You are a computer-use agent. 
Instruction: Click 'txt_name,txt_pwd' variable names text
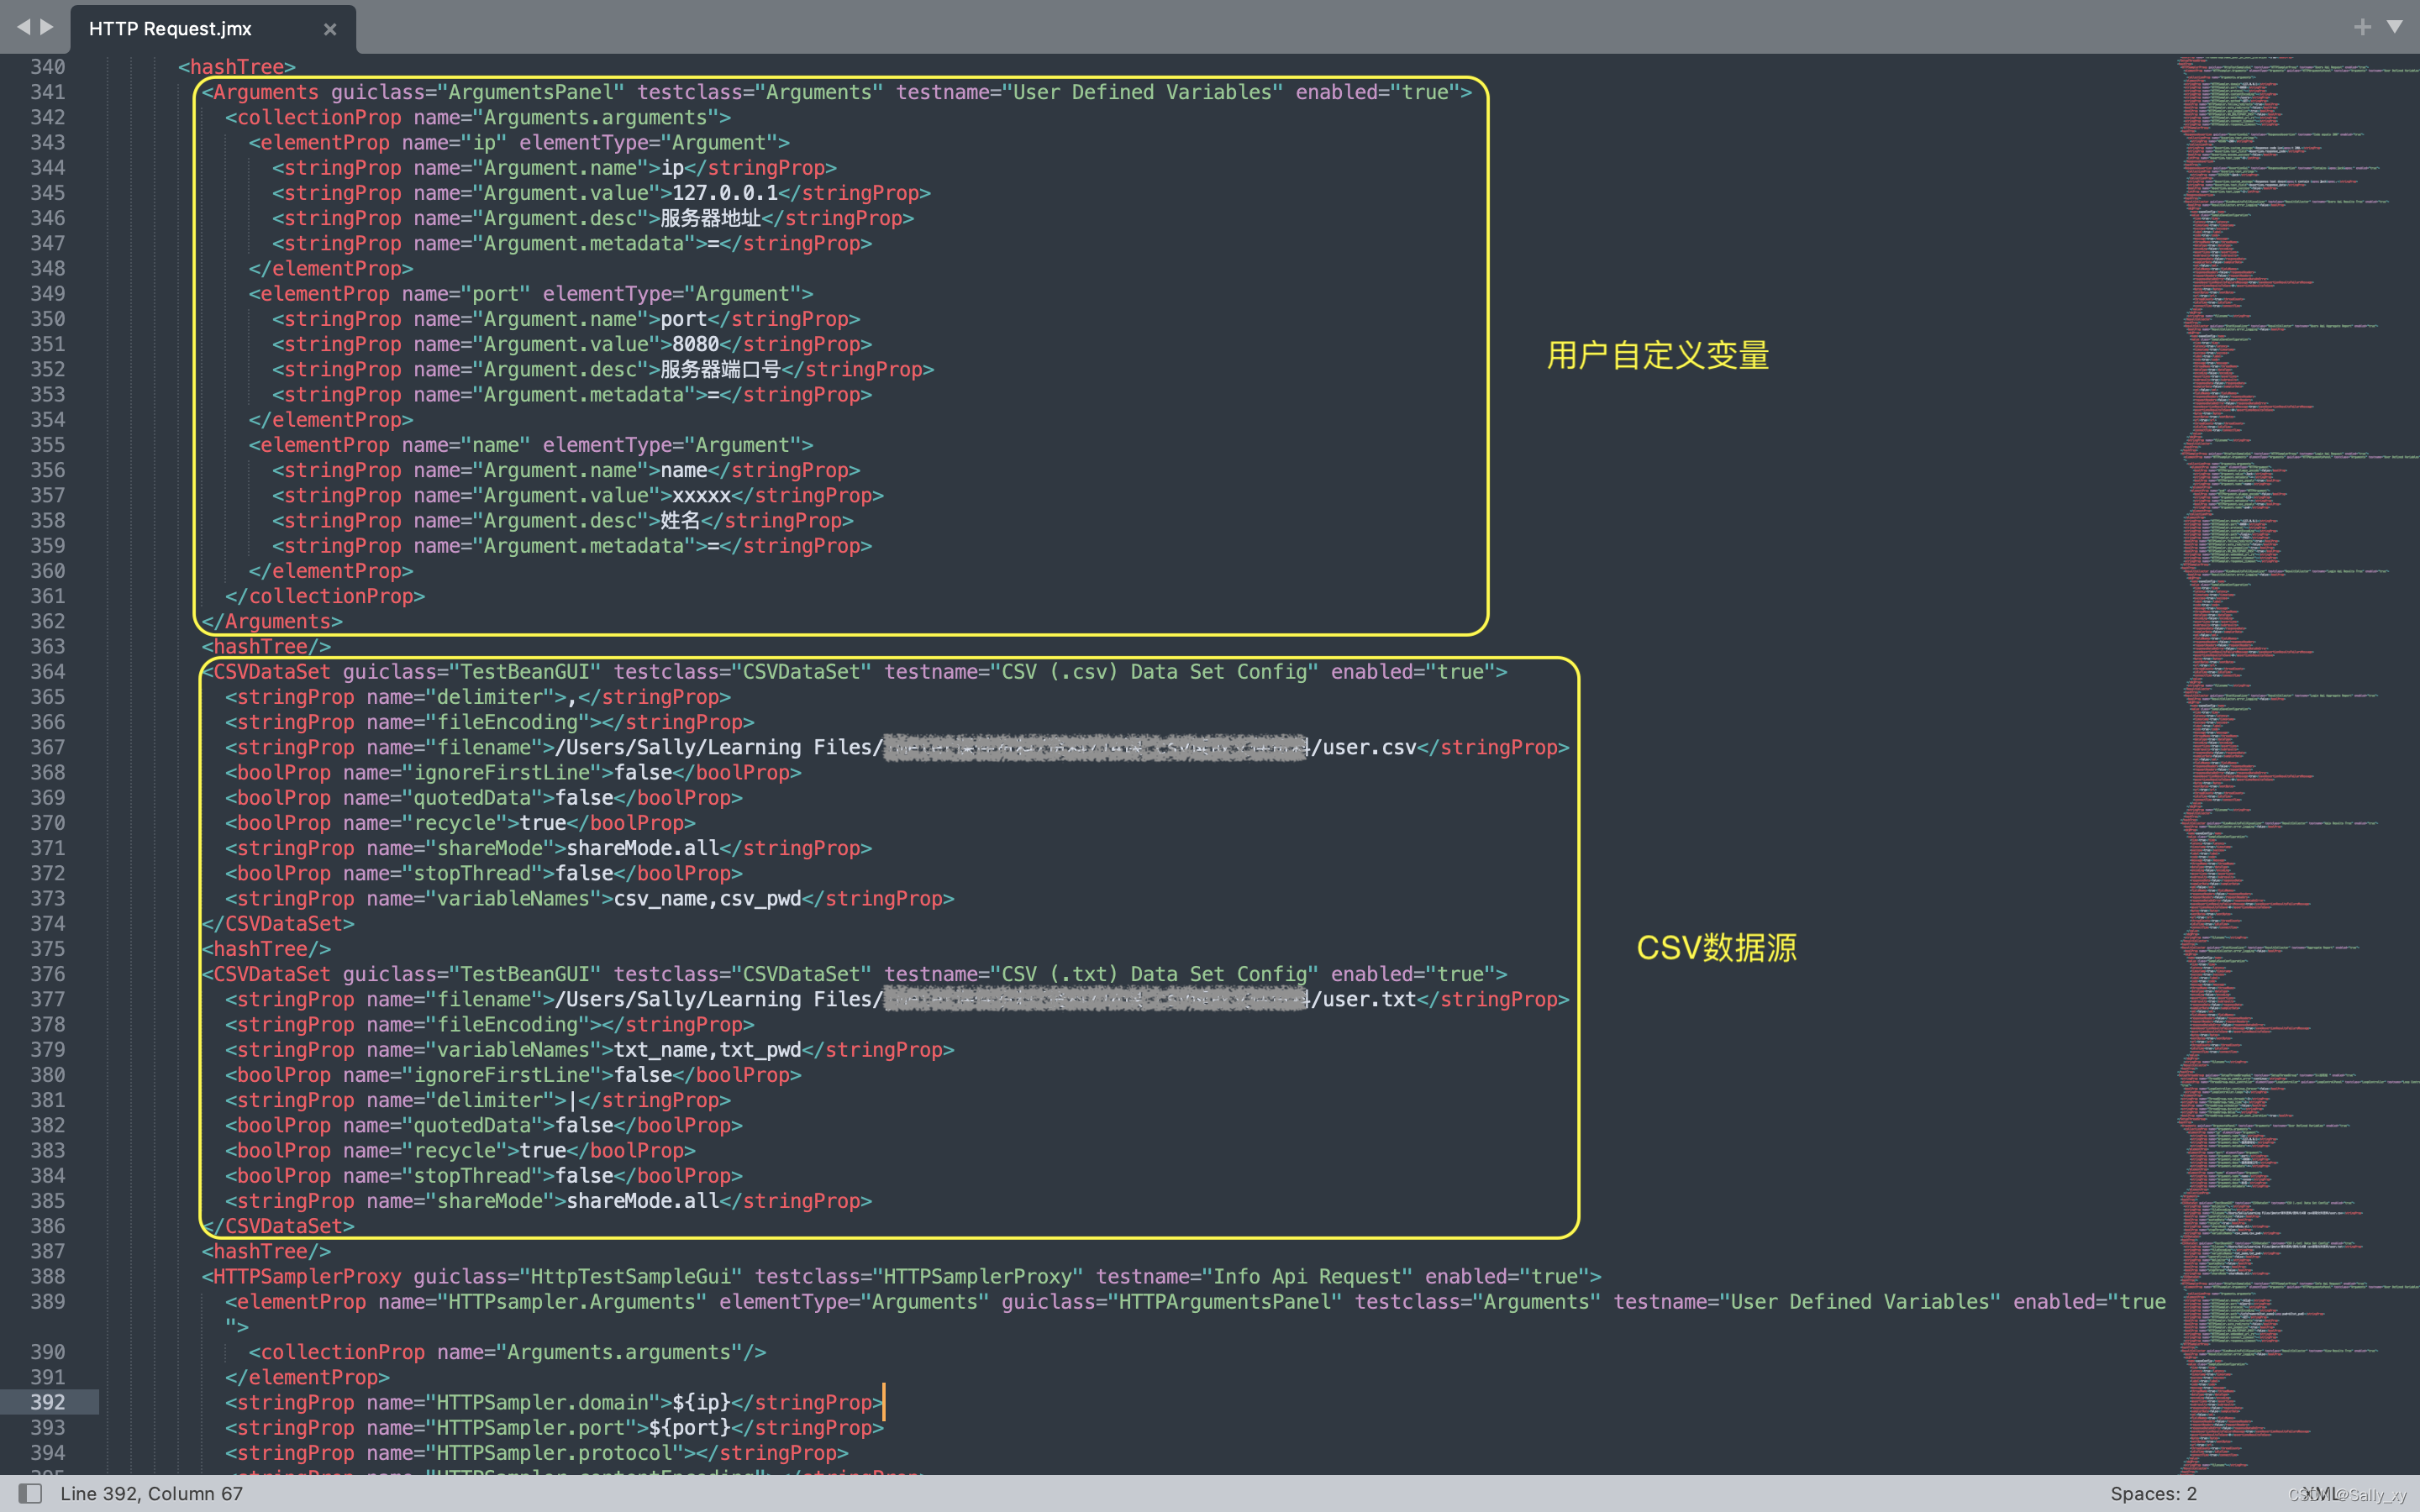(x=707, y=1050)
